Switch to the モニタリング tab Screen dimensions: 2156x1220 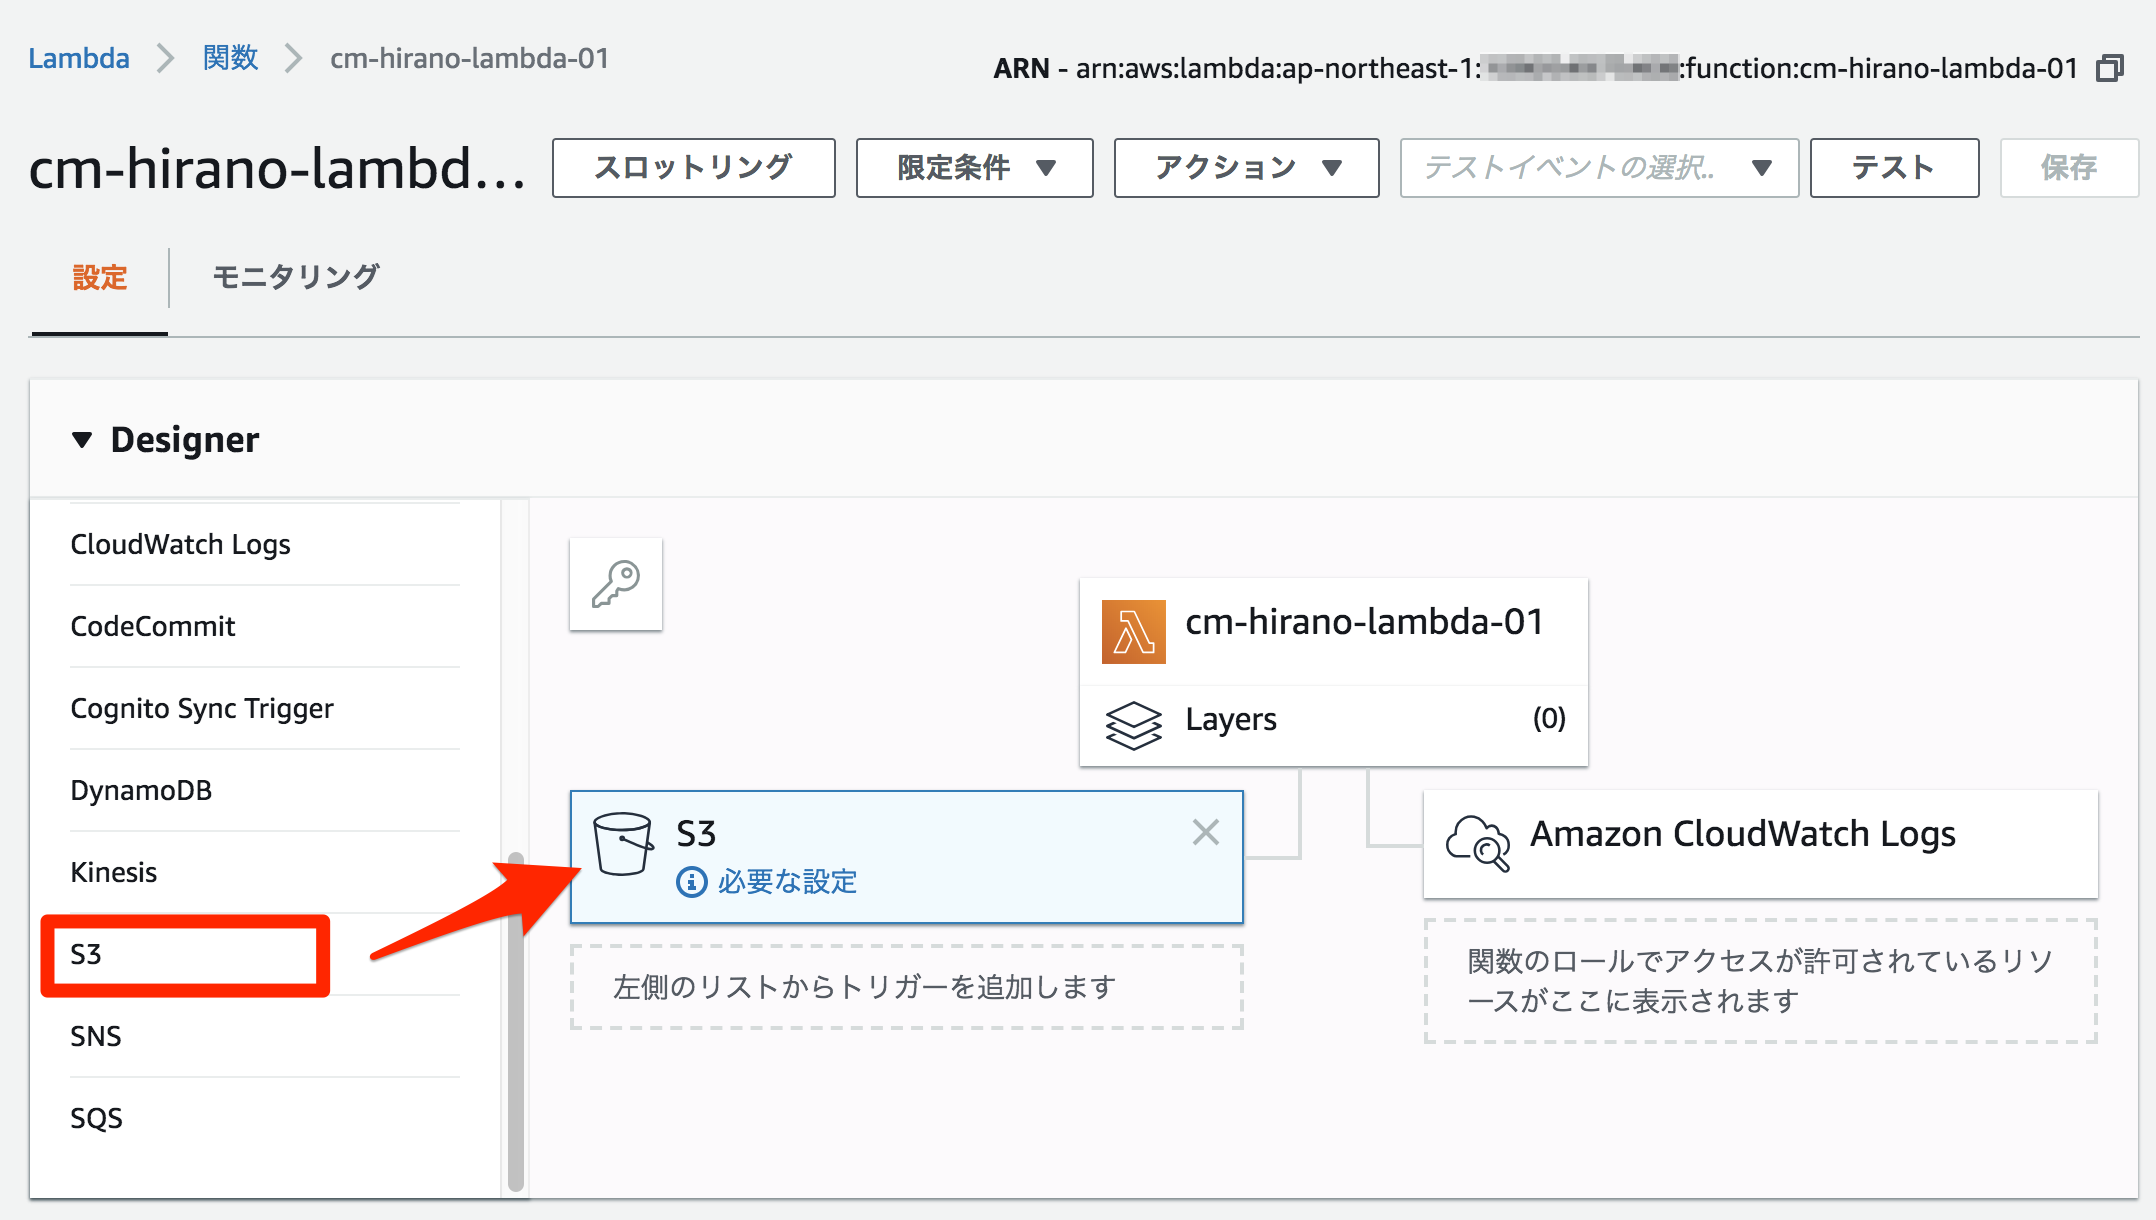(x=296, y=277)
